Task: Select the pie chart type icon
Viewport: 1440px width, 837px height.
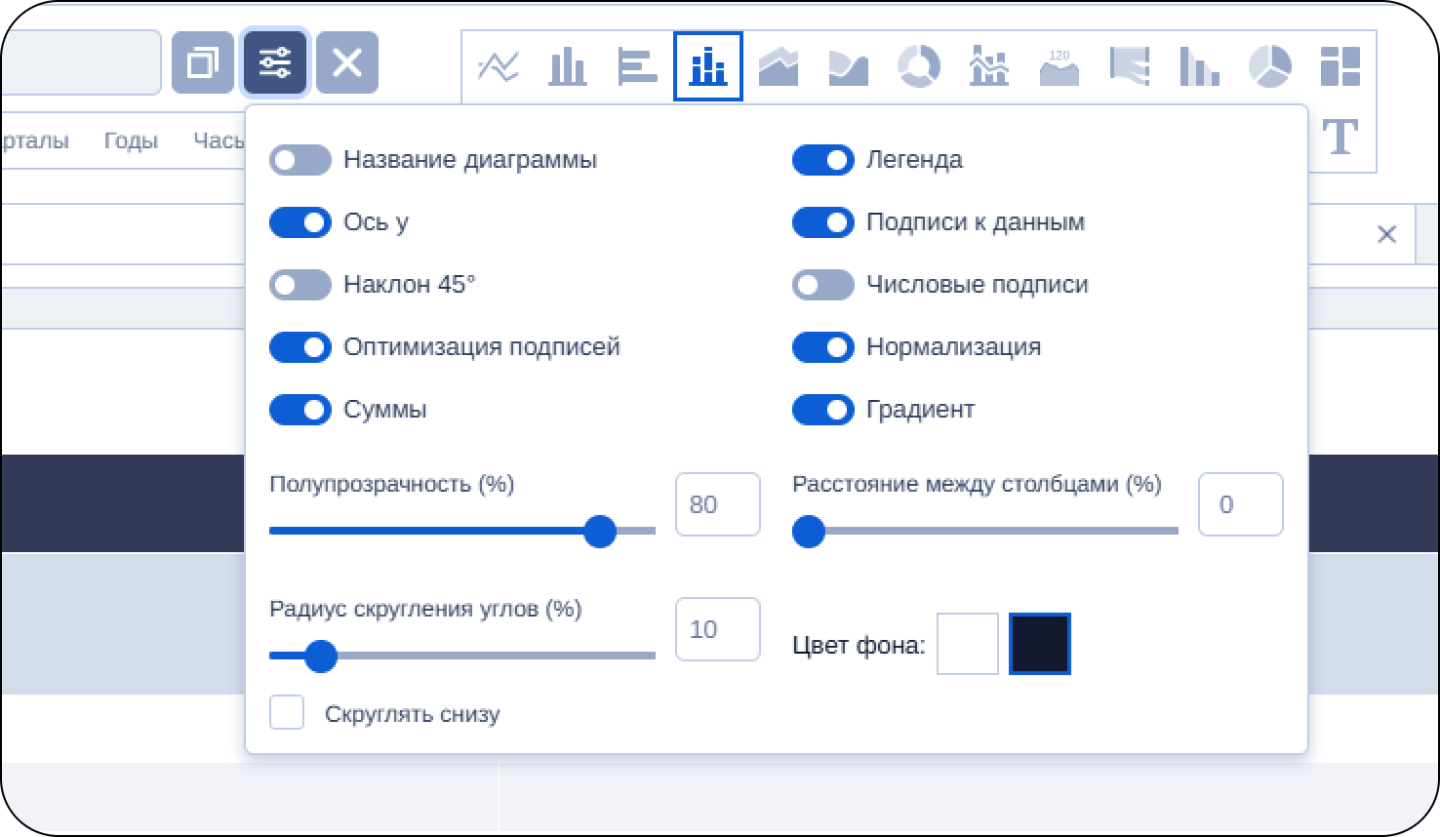Action: [x=1269, y=67]
